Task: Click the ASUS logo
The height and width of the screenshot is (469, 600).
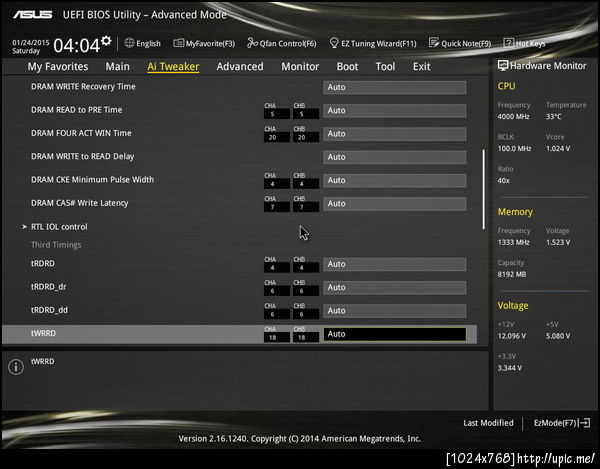Action: (x=33, y=15)
